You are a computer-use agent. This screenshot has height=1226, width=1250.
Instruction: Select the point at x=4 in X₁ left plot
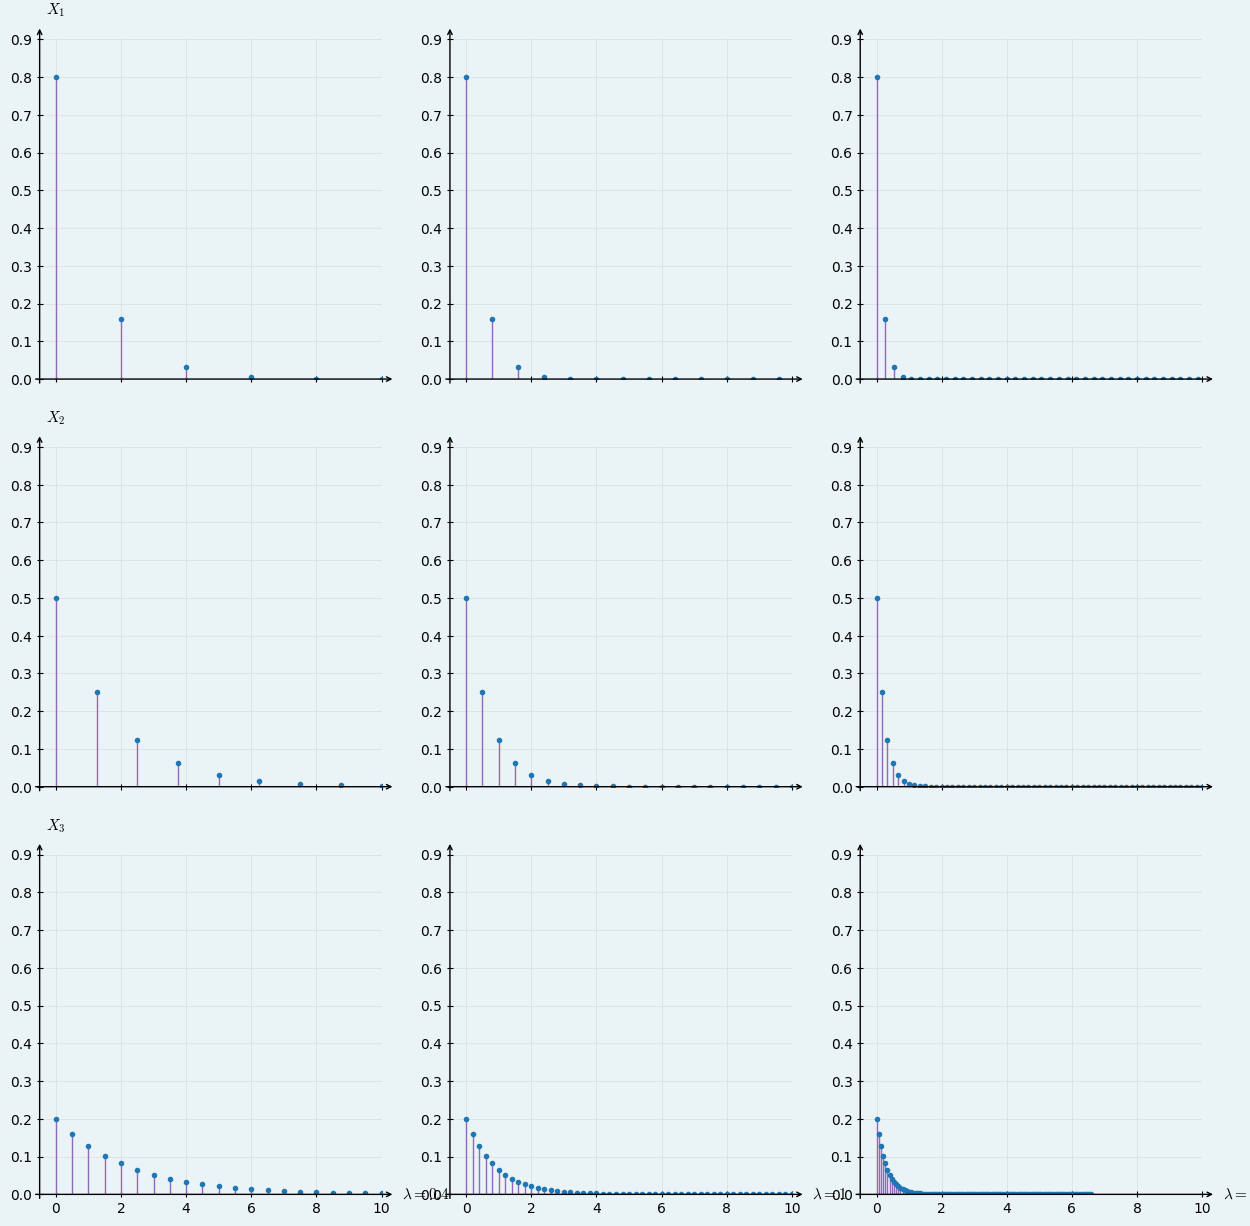[x=186, y=367]
